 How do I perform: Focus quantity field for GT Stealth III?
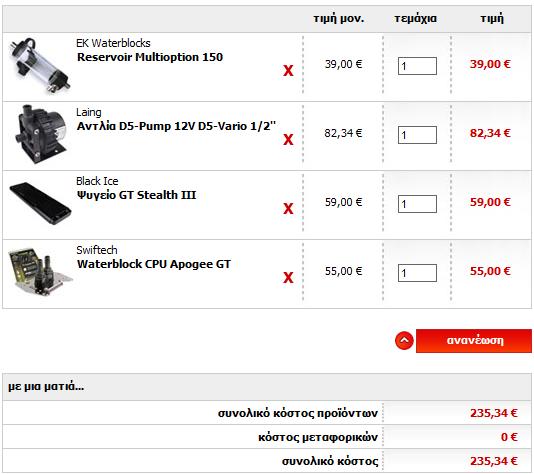417,204
